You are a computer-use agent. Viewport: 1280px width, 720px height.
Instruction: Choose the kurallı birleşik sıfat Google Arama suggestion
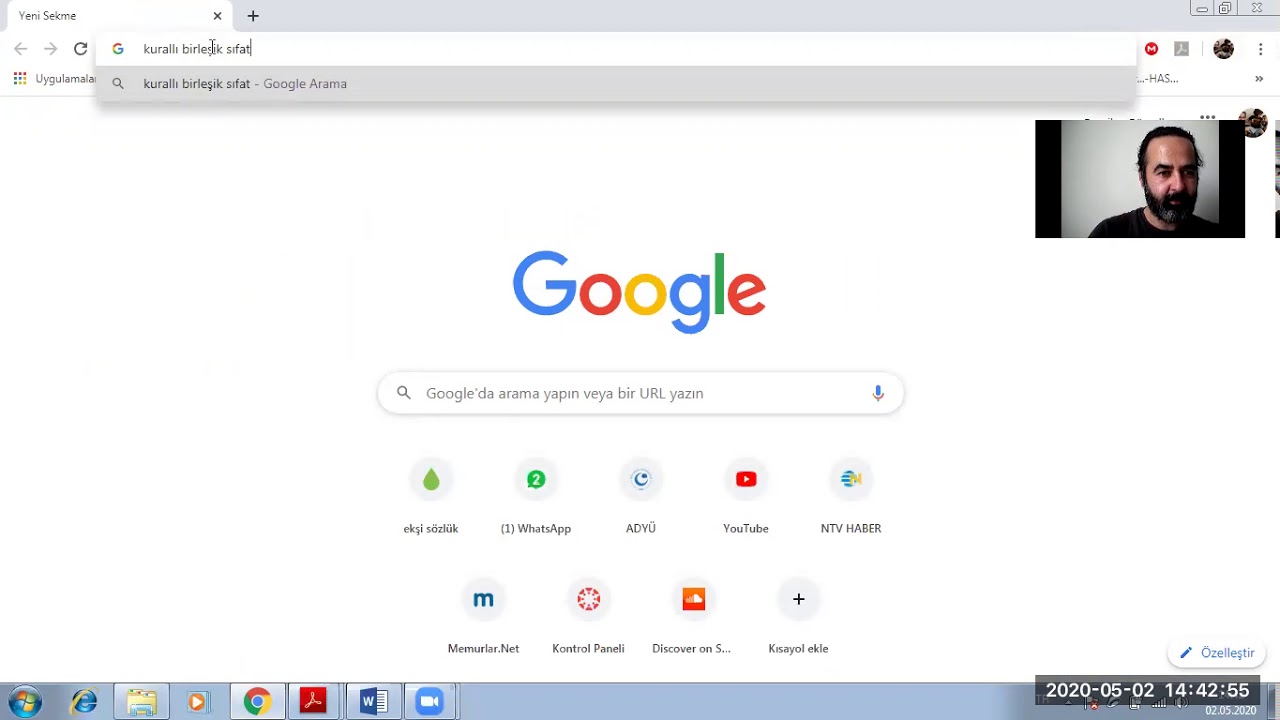coord(616,84)
